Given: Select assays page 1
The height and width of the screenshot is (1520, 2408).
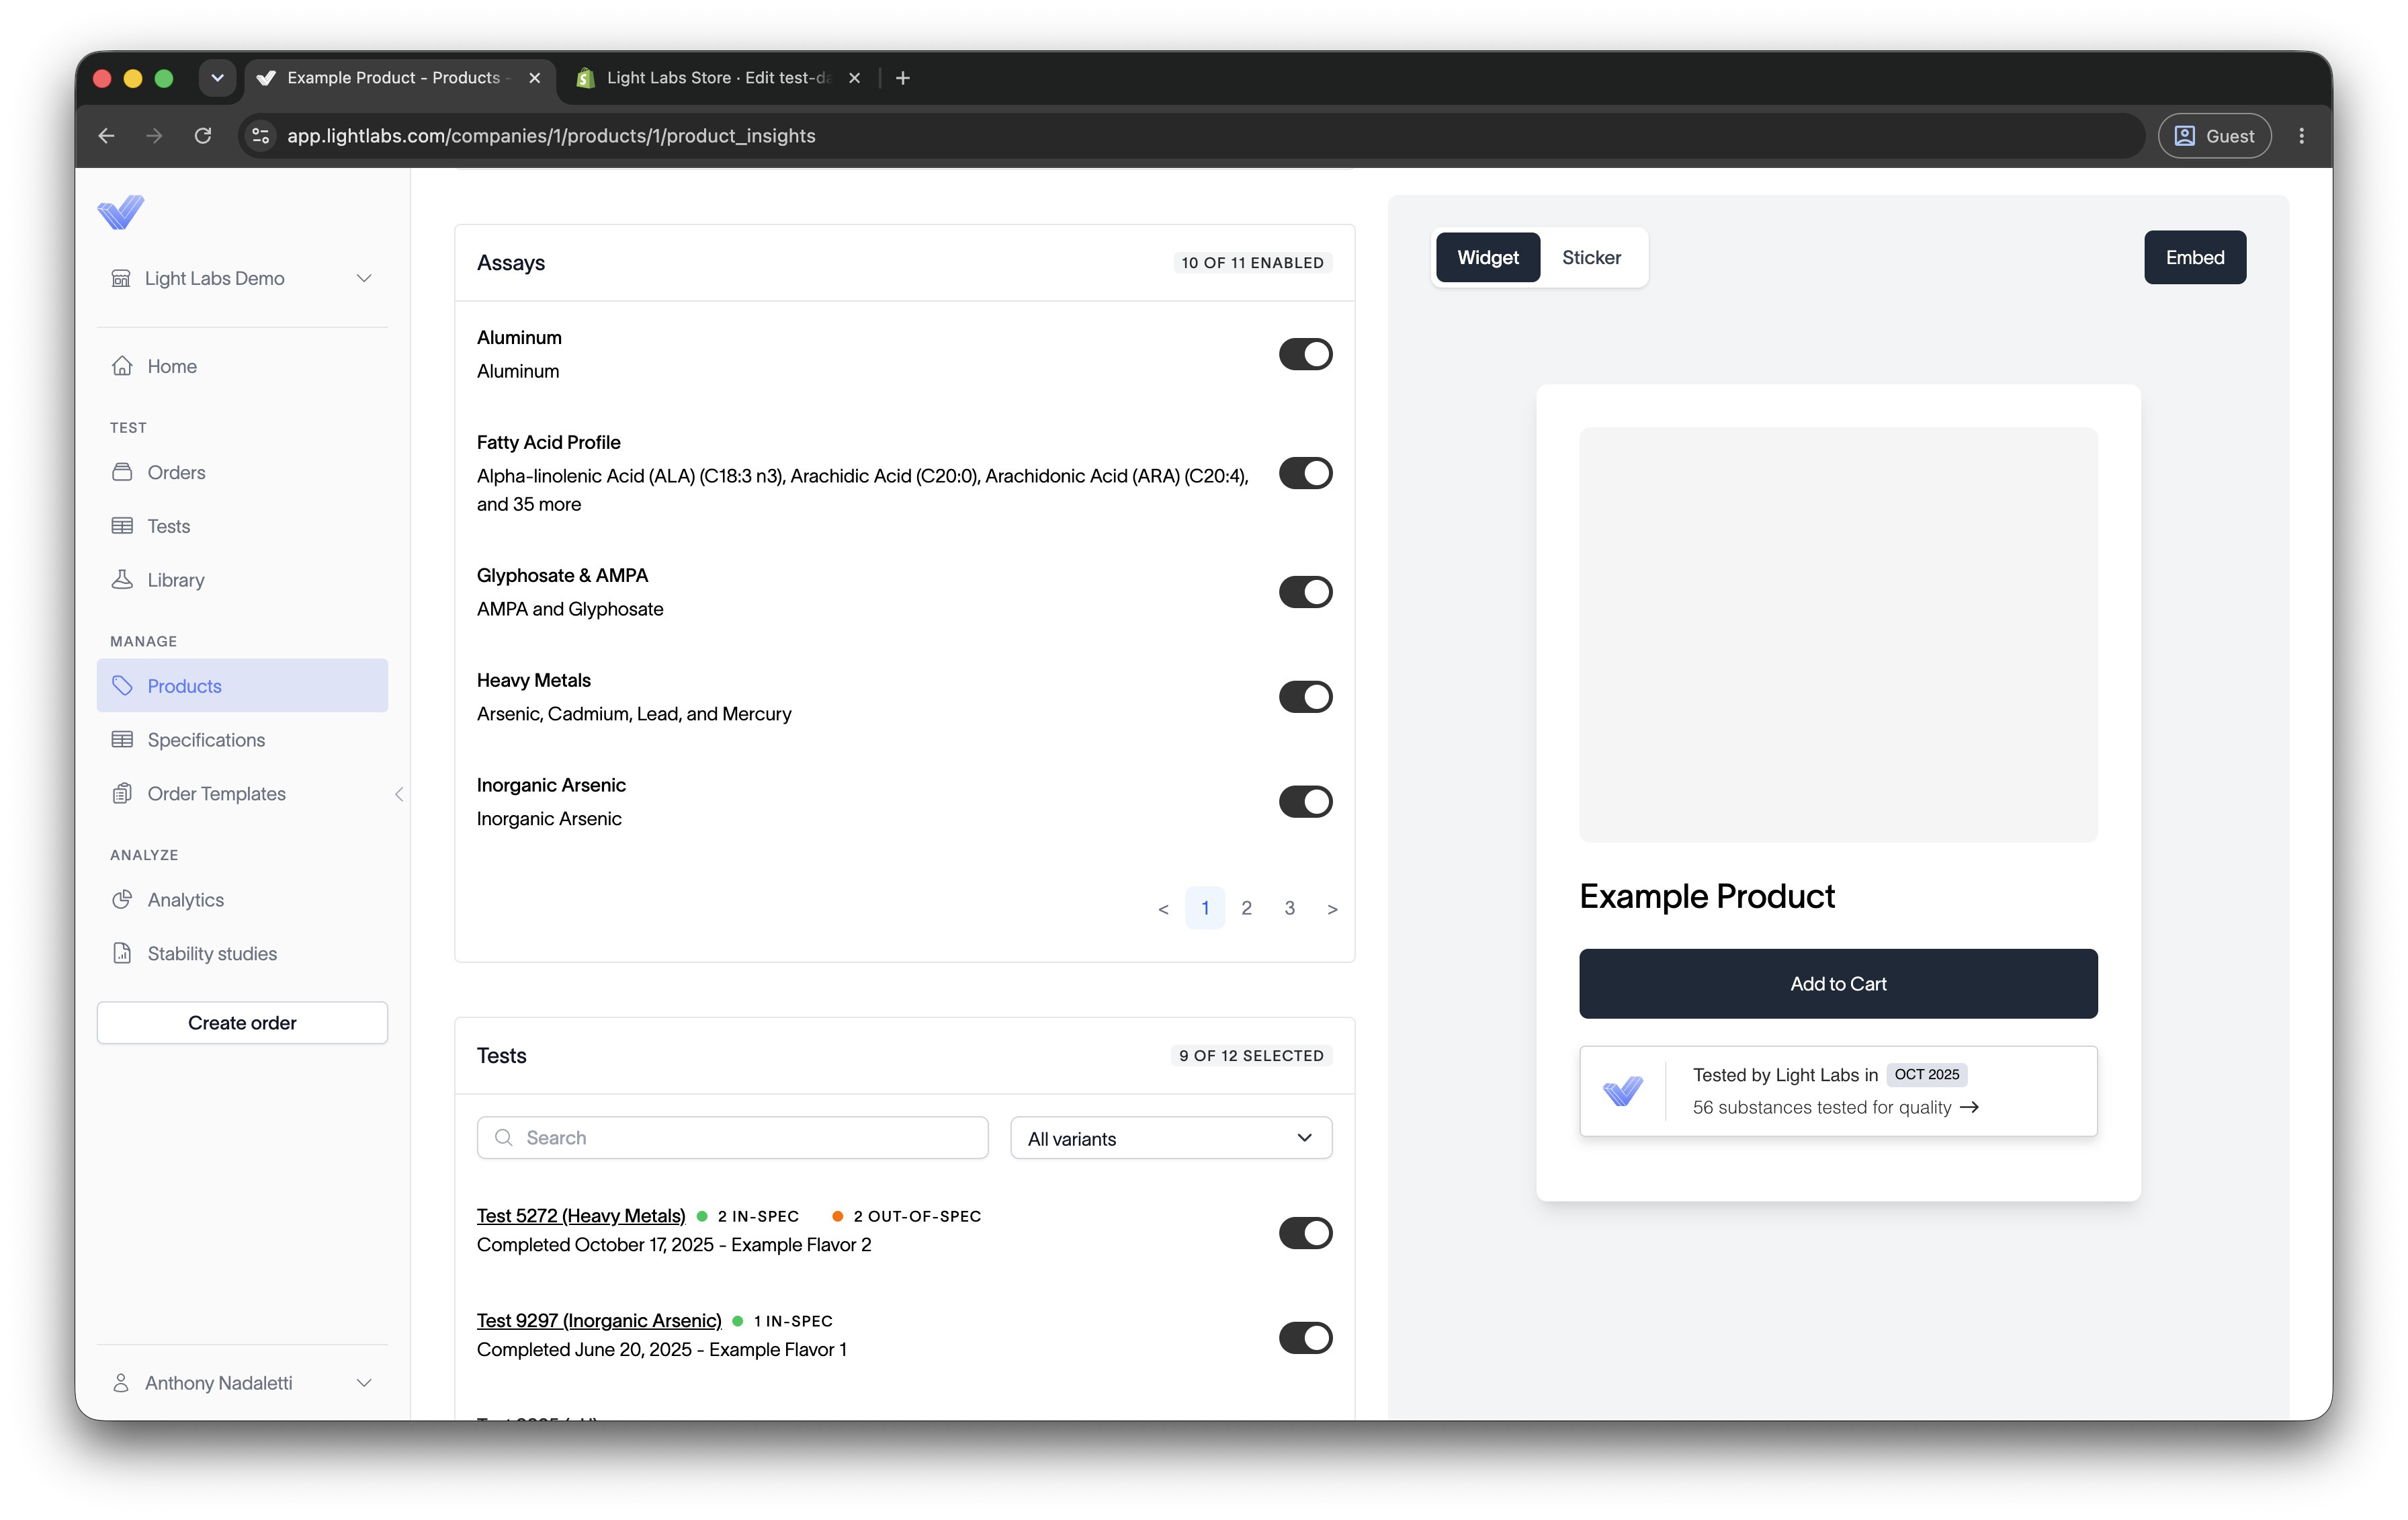Looking at the screenshot, I should click(1205, 909).
